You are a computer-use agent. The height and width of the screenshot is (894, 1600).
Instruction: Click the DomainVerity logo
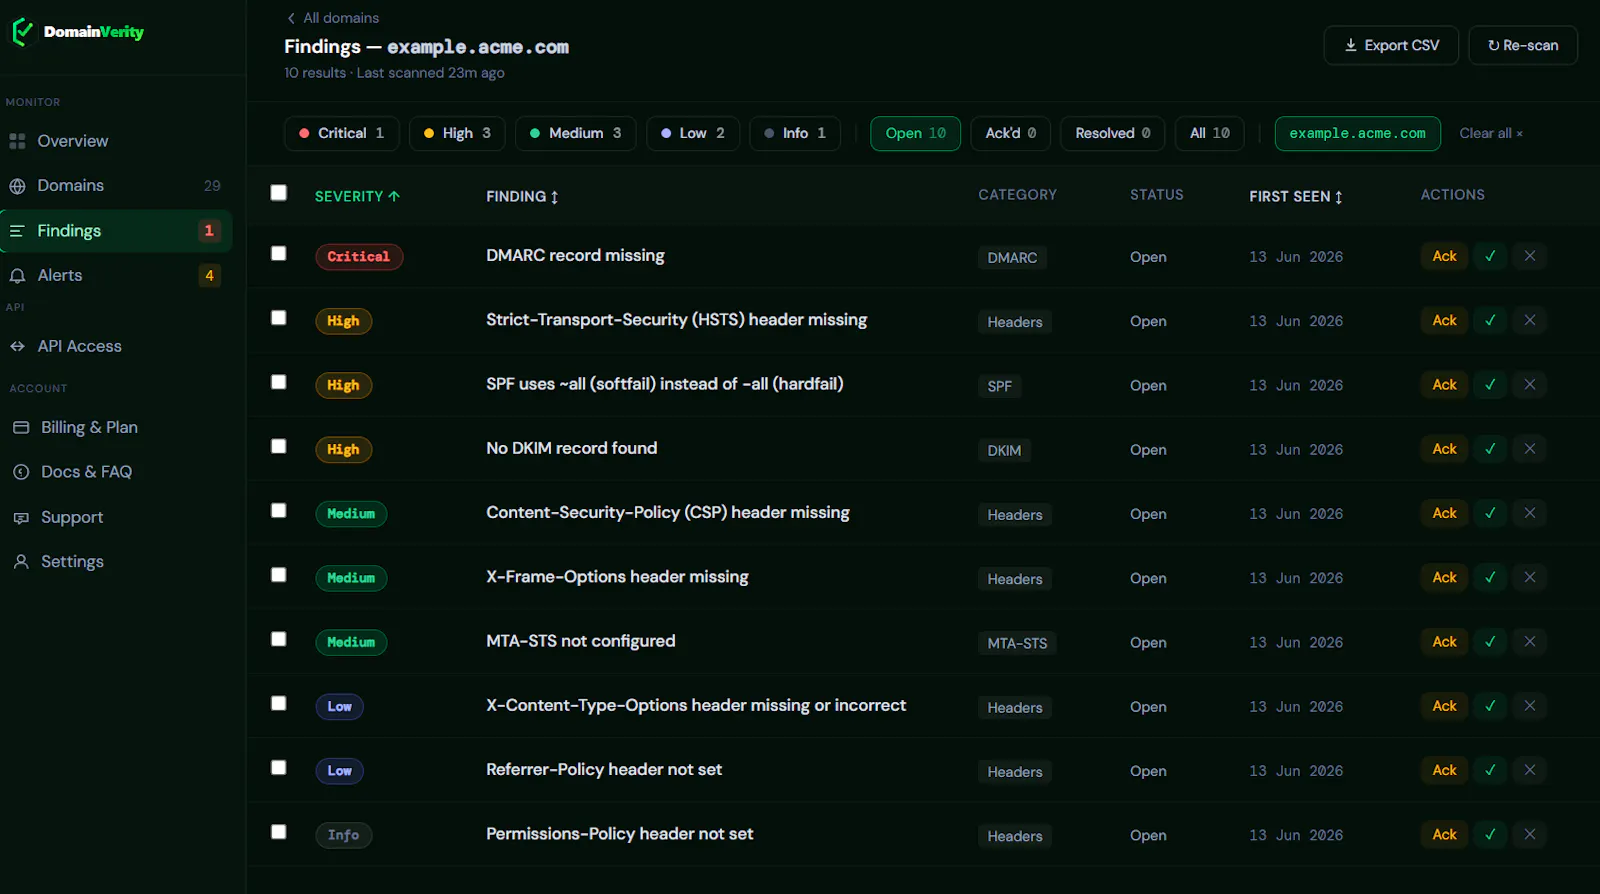point(78,32)
